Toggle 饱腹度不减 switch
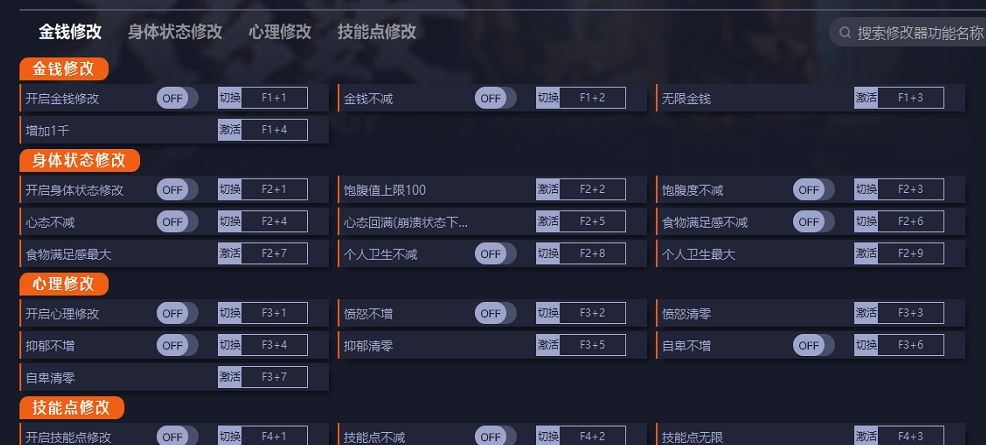 813,190
